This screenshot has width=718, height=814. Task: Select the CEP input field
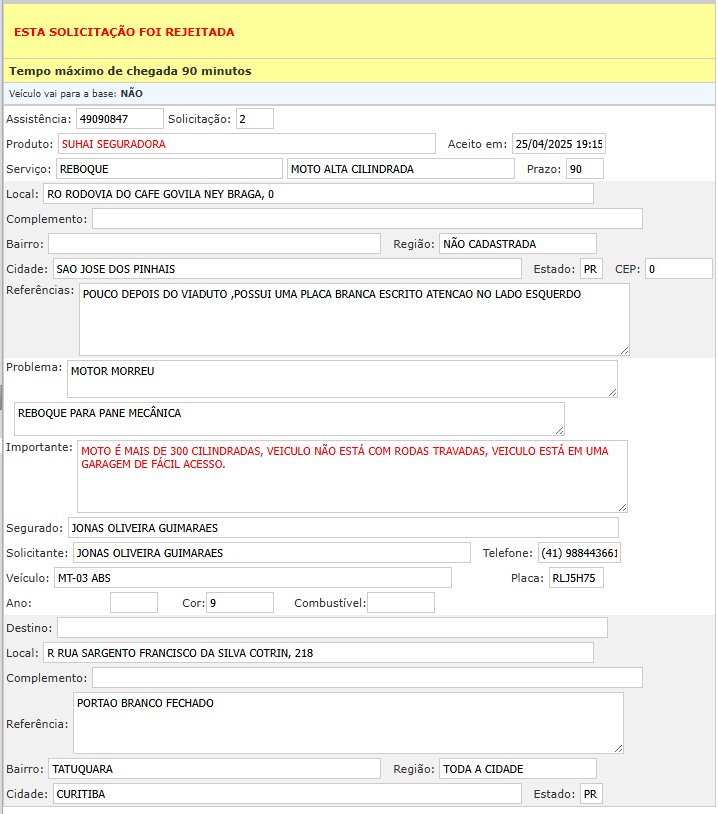pyautogui.click(x=678, y=269)
